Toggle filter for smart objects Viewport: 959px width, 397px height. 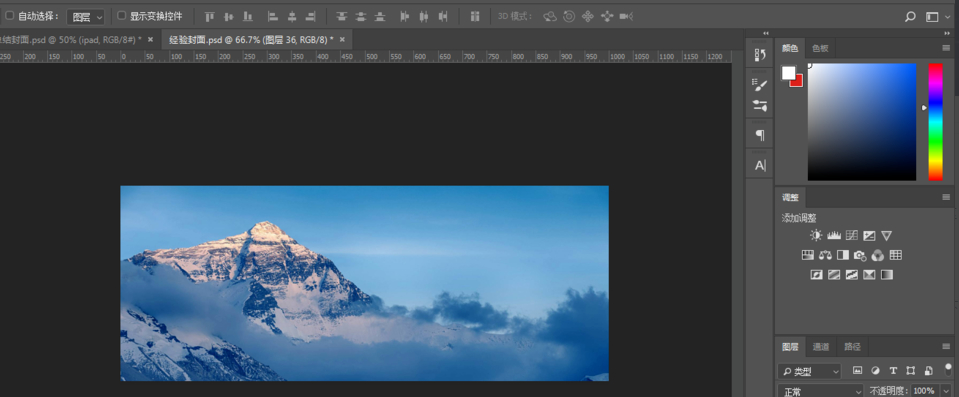(x=928, y=371)
